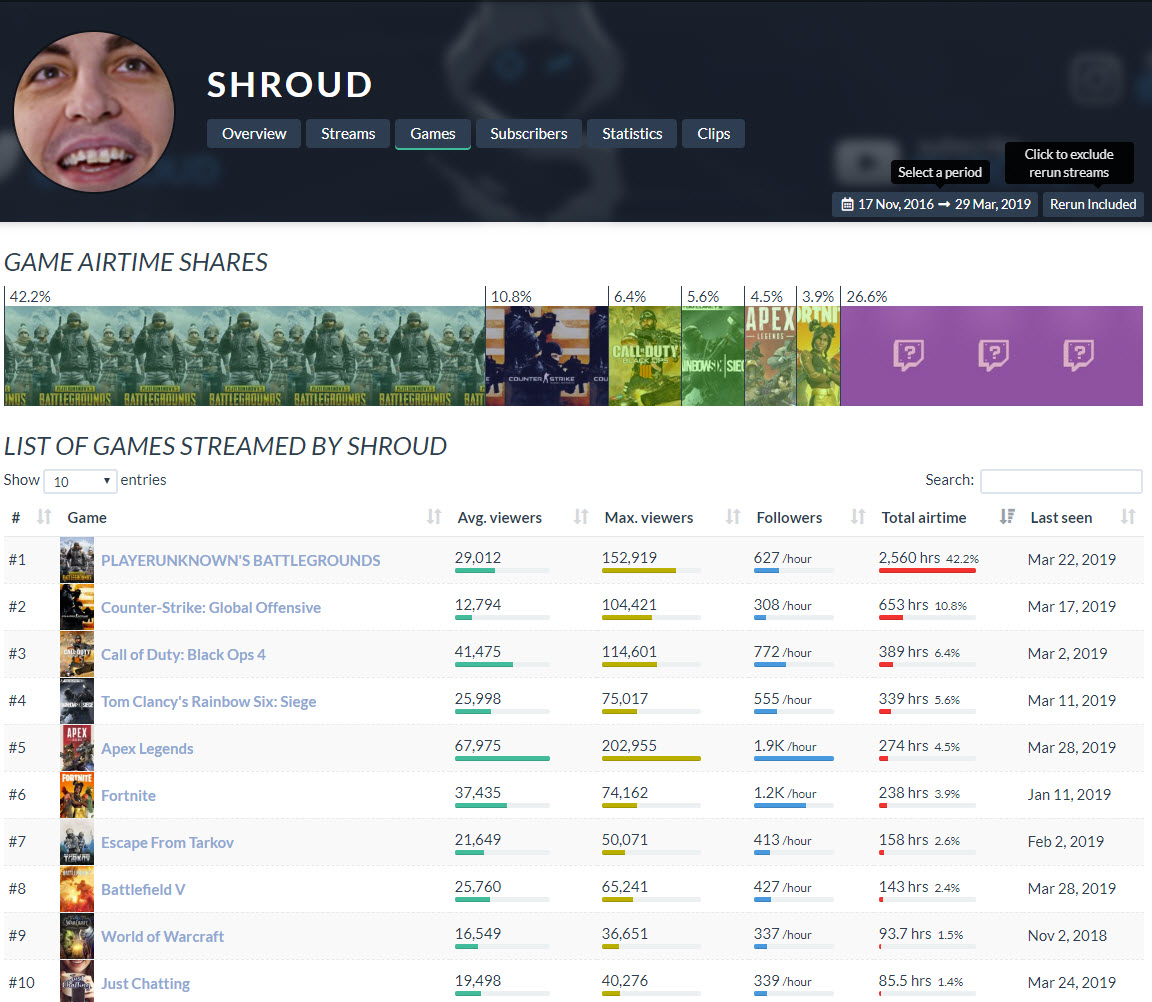Open the Just Chatting link
This screenshot has width=1152, height=1002.
pyautogui.click(x=145, y=984)
